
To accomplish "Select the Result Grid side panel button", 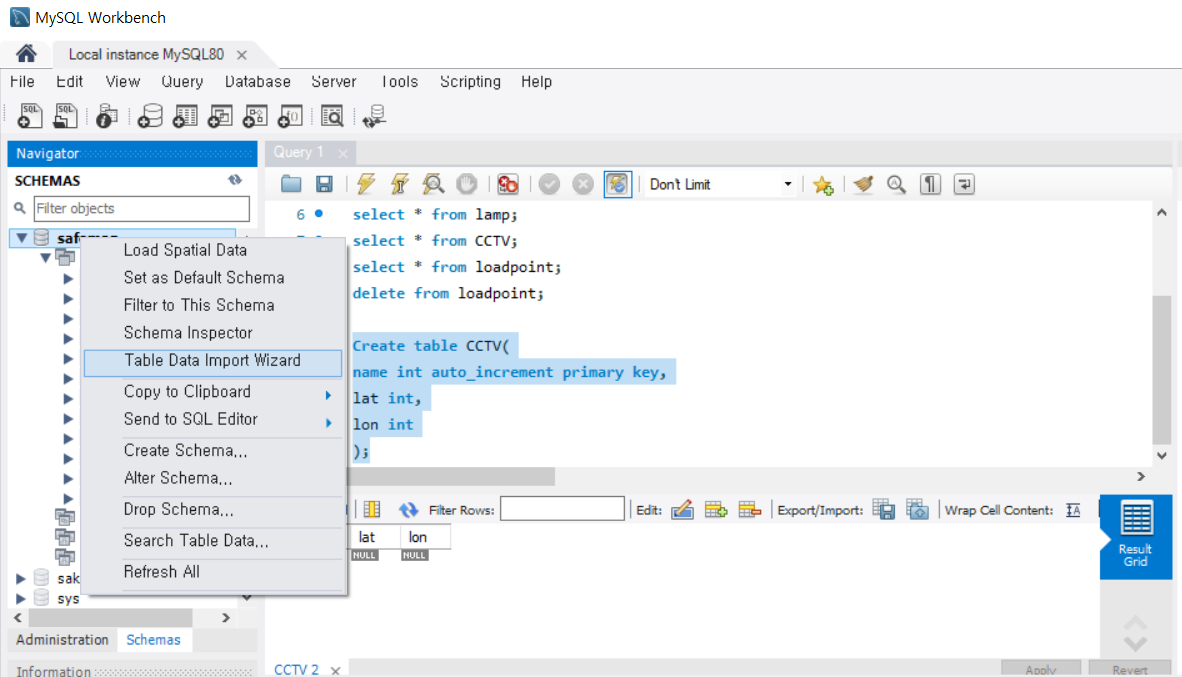I will (1135, 537).
